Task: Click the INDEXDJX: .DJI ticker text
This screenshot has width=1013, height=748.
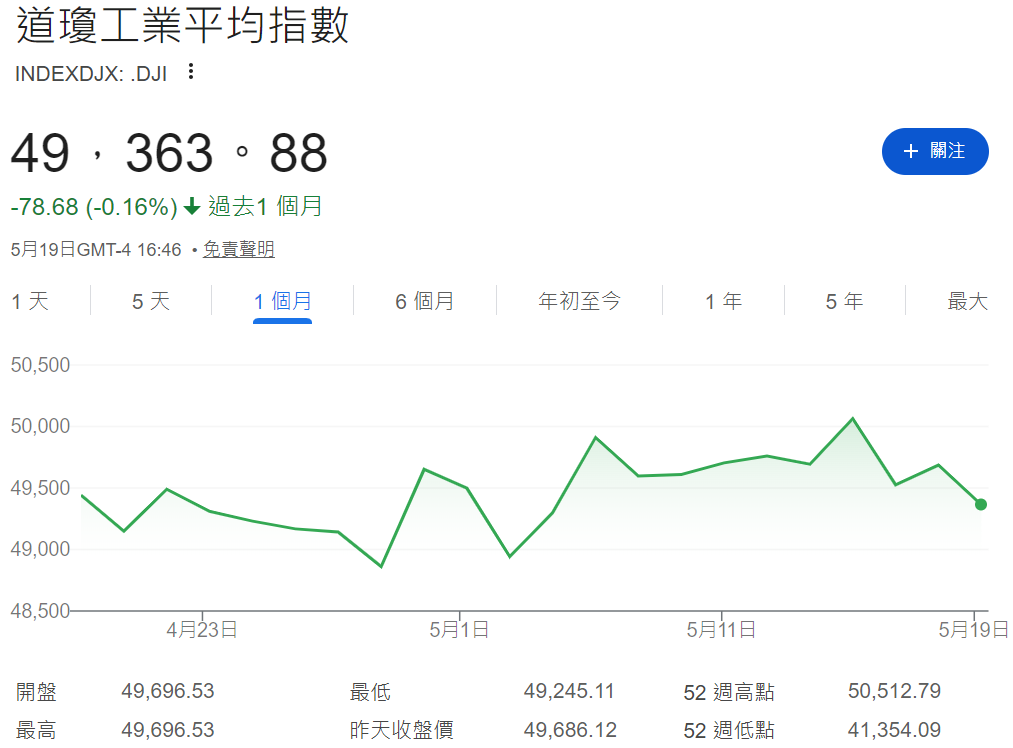Action: pos(91,74)
